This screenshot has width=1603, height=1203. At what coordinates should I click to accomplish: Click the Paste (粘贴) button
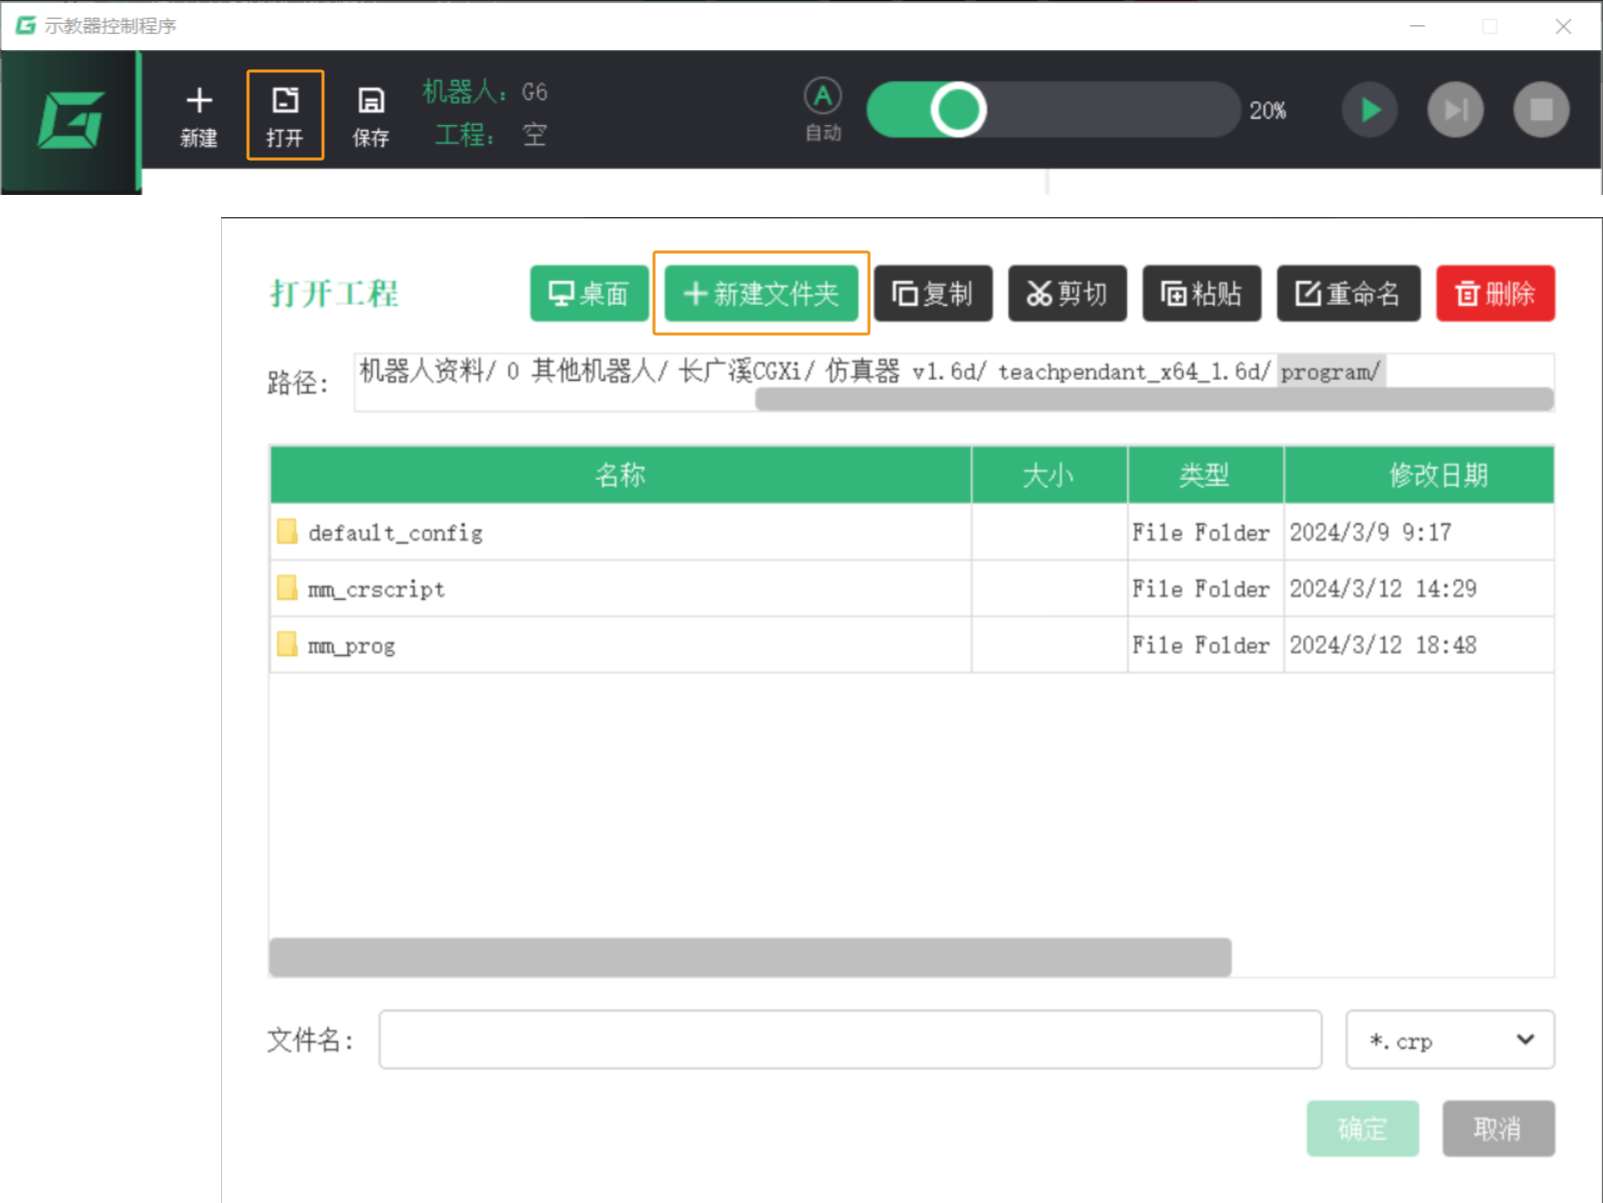pos(1201,294)
